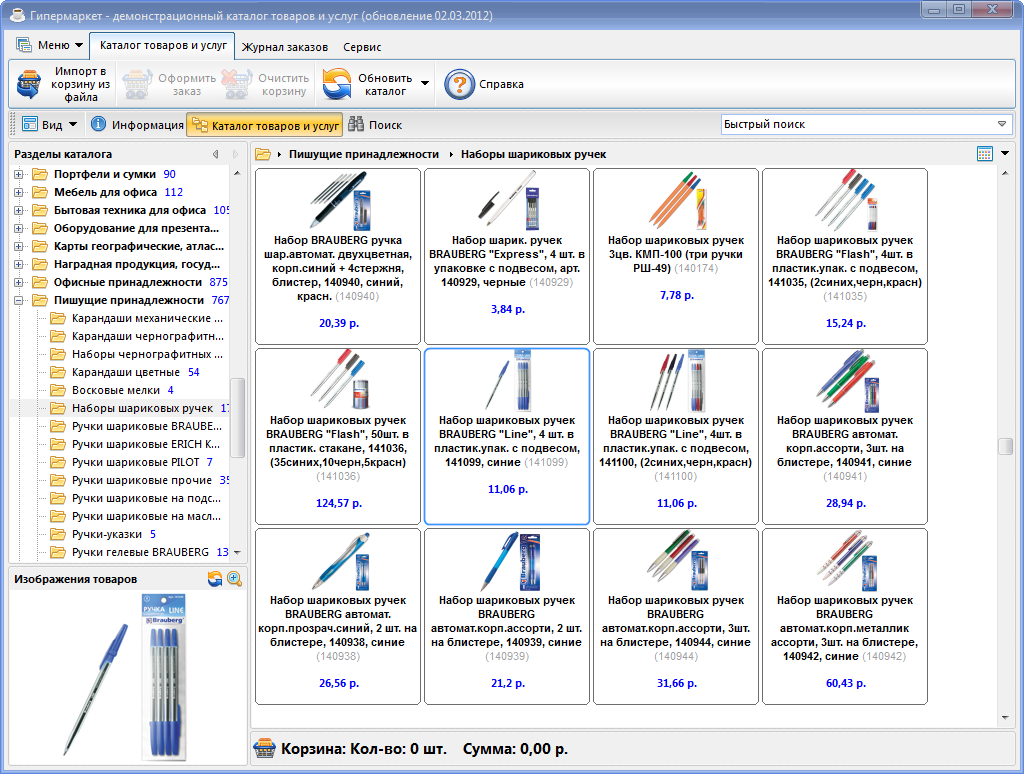
Task: Click the 28,94 р. price text
Action: point(846,504)
